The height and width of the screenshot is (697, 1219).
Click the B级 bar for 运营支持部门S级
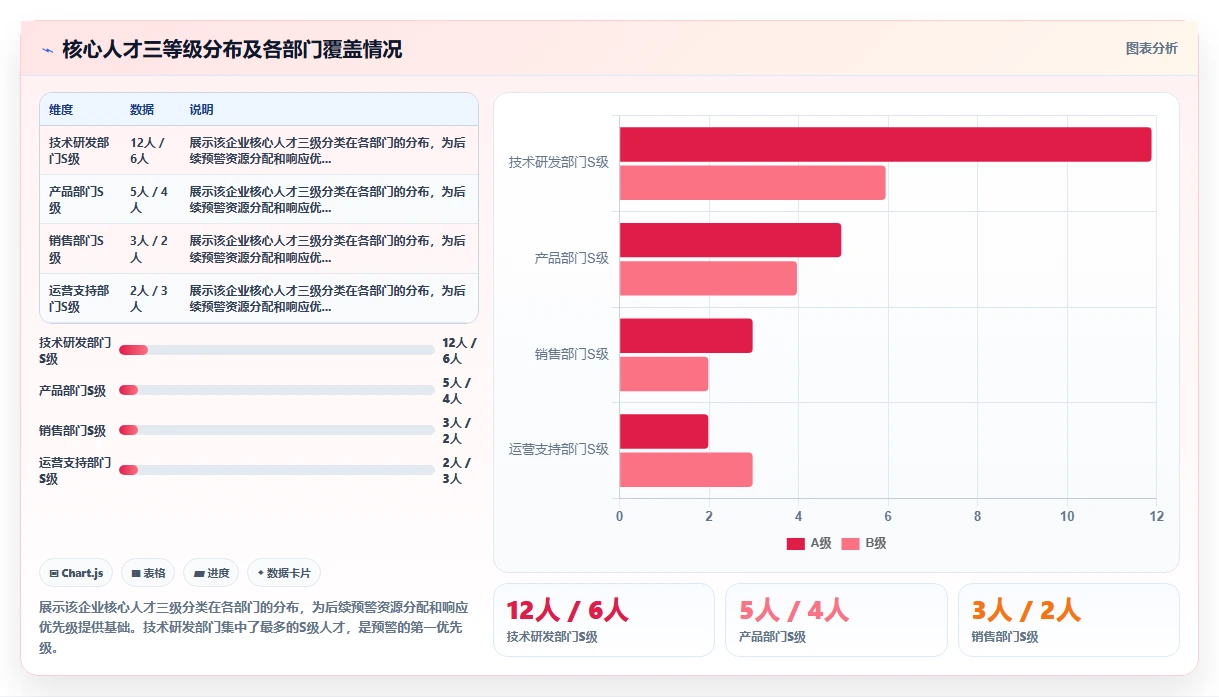pos(686,470)
